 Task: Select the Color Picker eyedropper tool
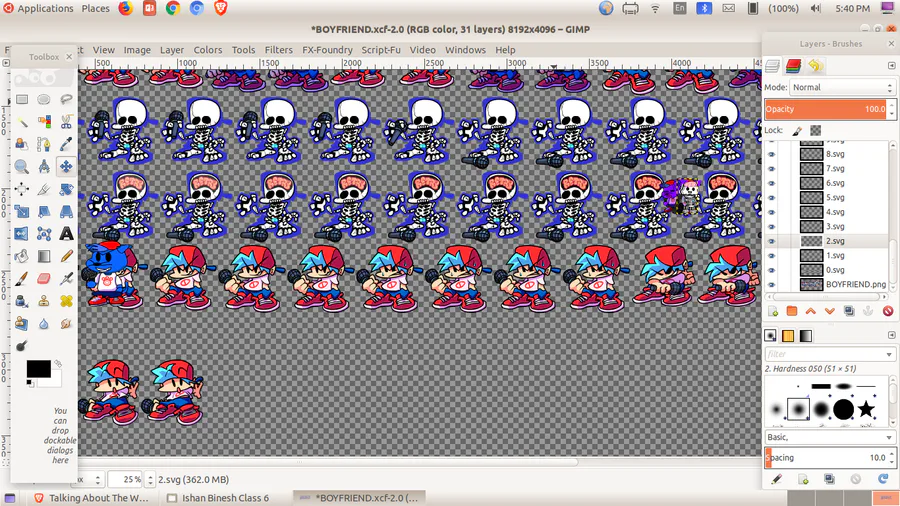[66, 144]
